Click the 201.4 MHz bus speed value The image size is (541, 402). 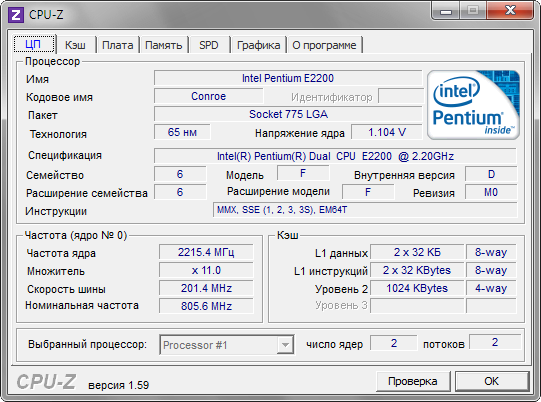[206, 288]
